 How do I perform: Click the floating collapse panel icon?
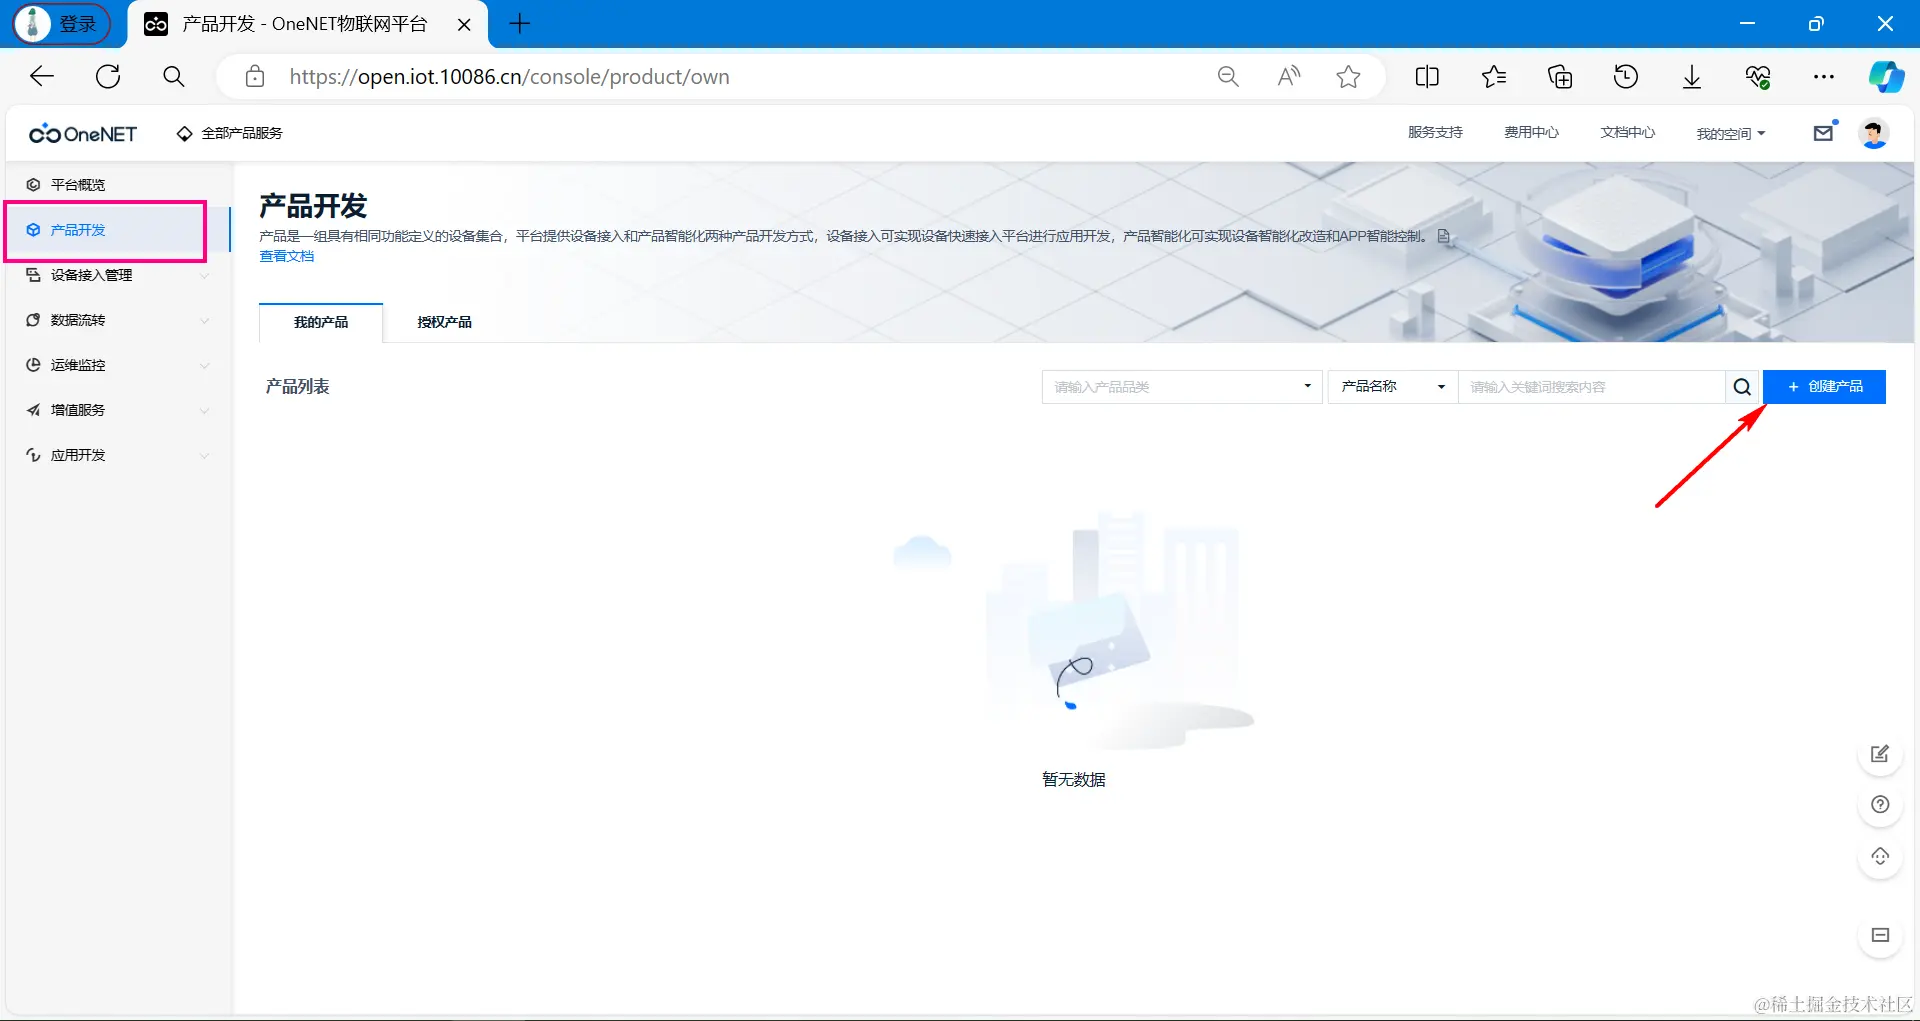pos(1880,935)
